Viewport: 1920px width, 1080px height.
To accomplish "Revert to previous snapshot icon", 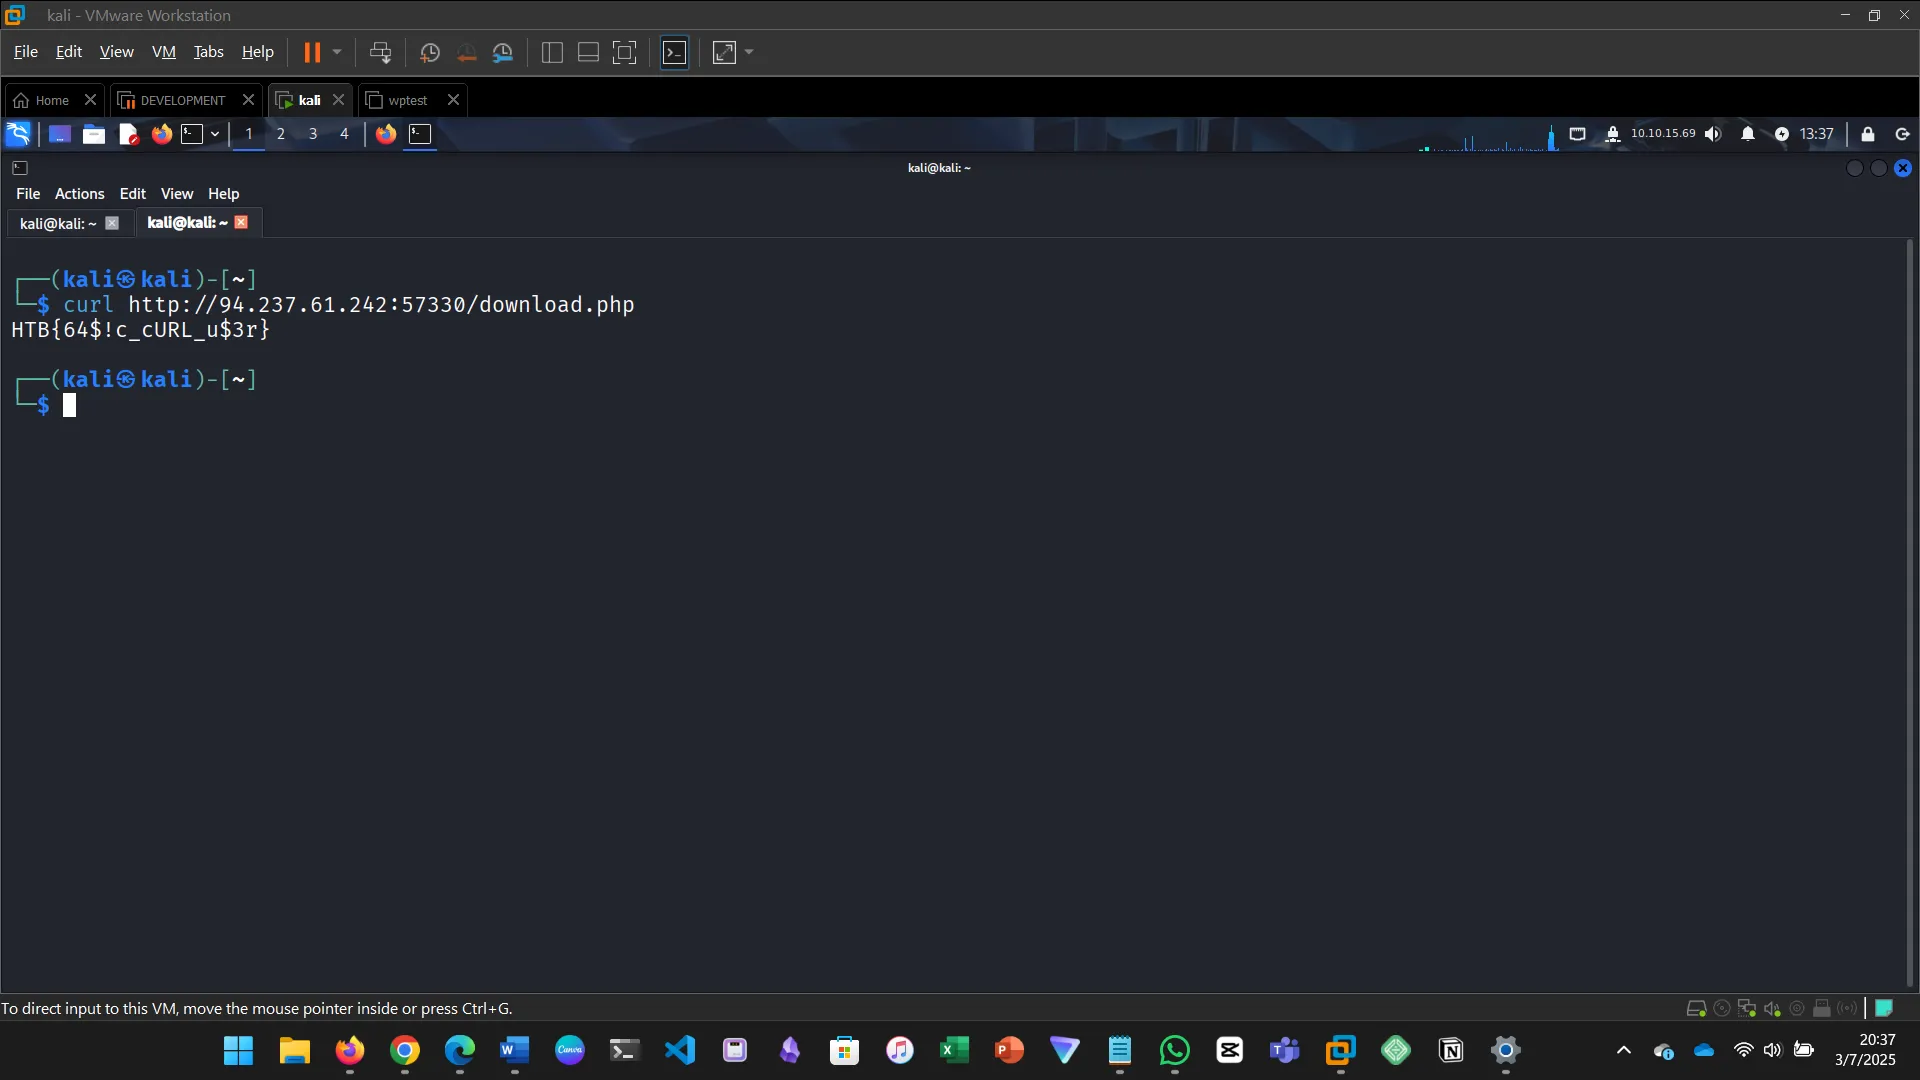I will tap(466, 52).
